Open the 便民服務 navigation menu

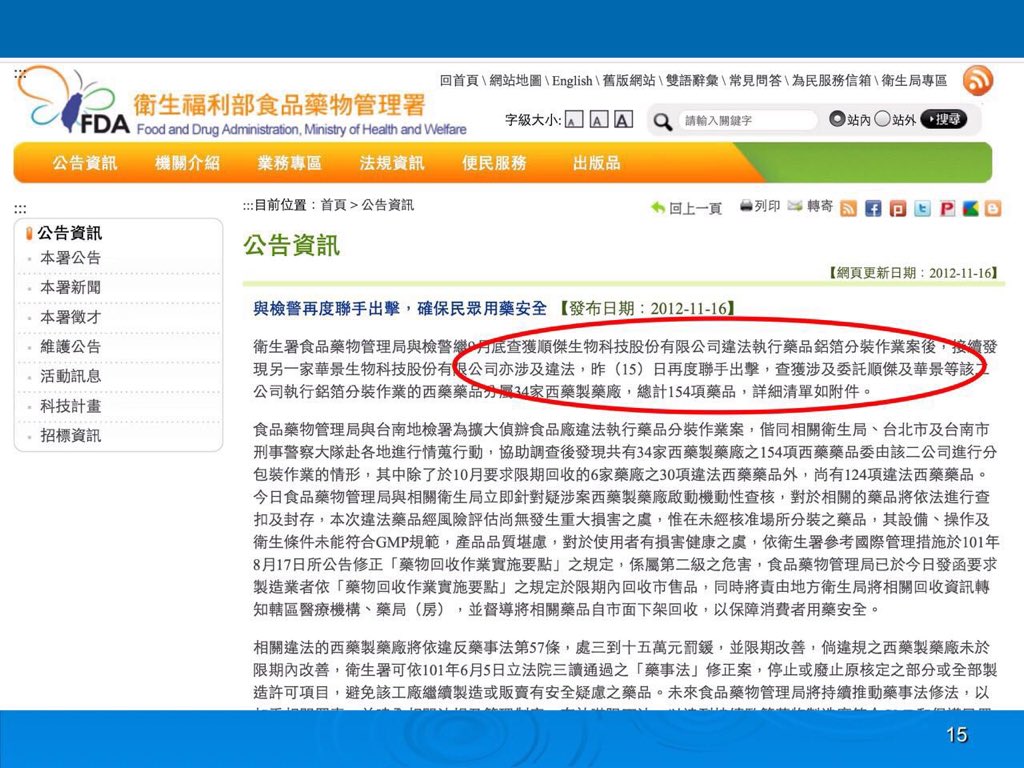494,163
